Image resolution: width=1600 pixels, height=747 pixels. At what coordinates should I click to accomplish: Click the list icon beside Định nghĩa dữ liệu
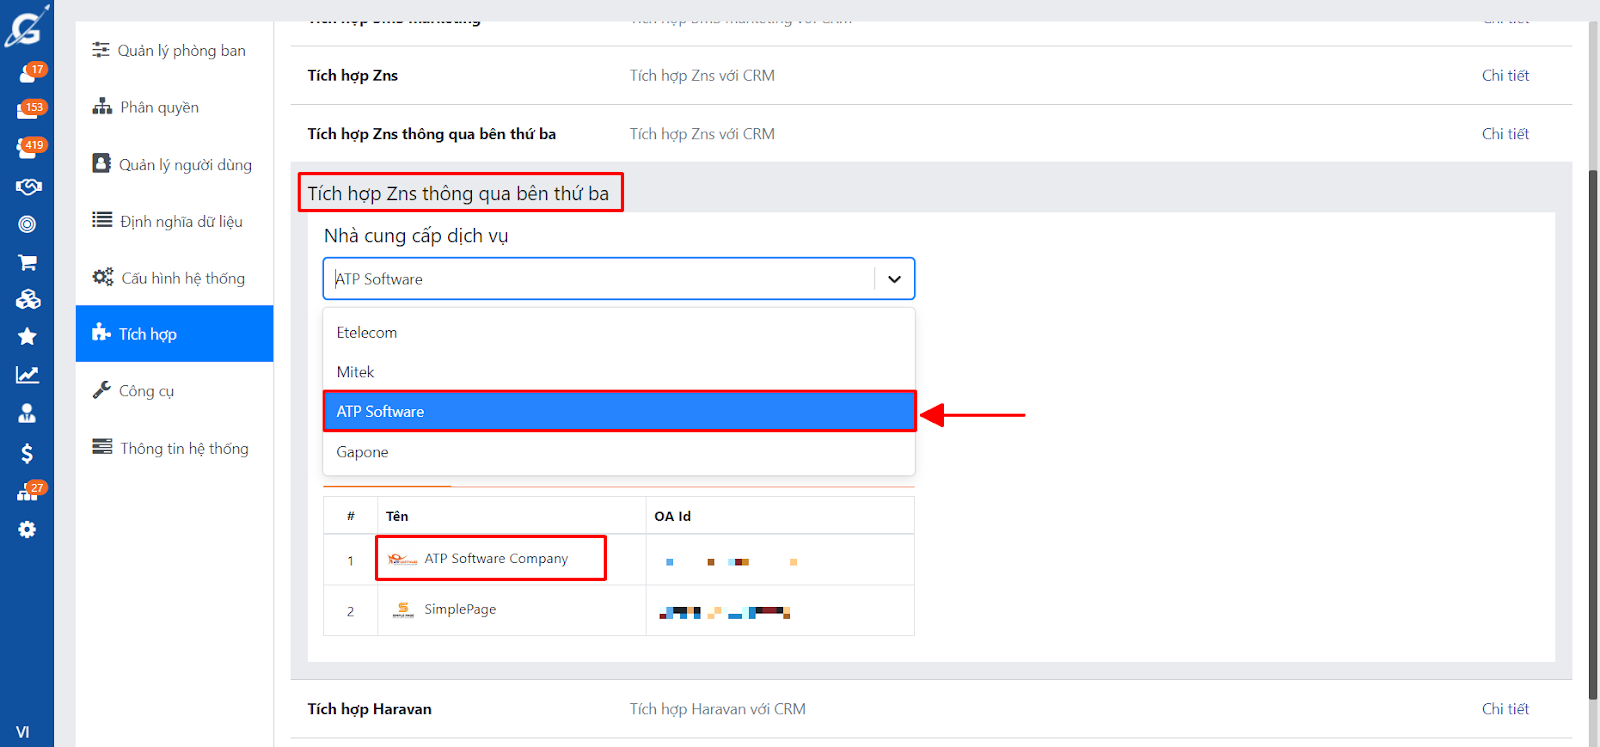click(102, 220)
